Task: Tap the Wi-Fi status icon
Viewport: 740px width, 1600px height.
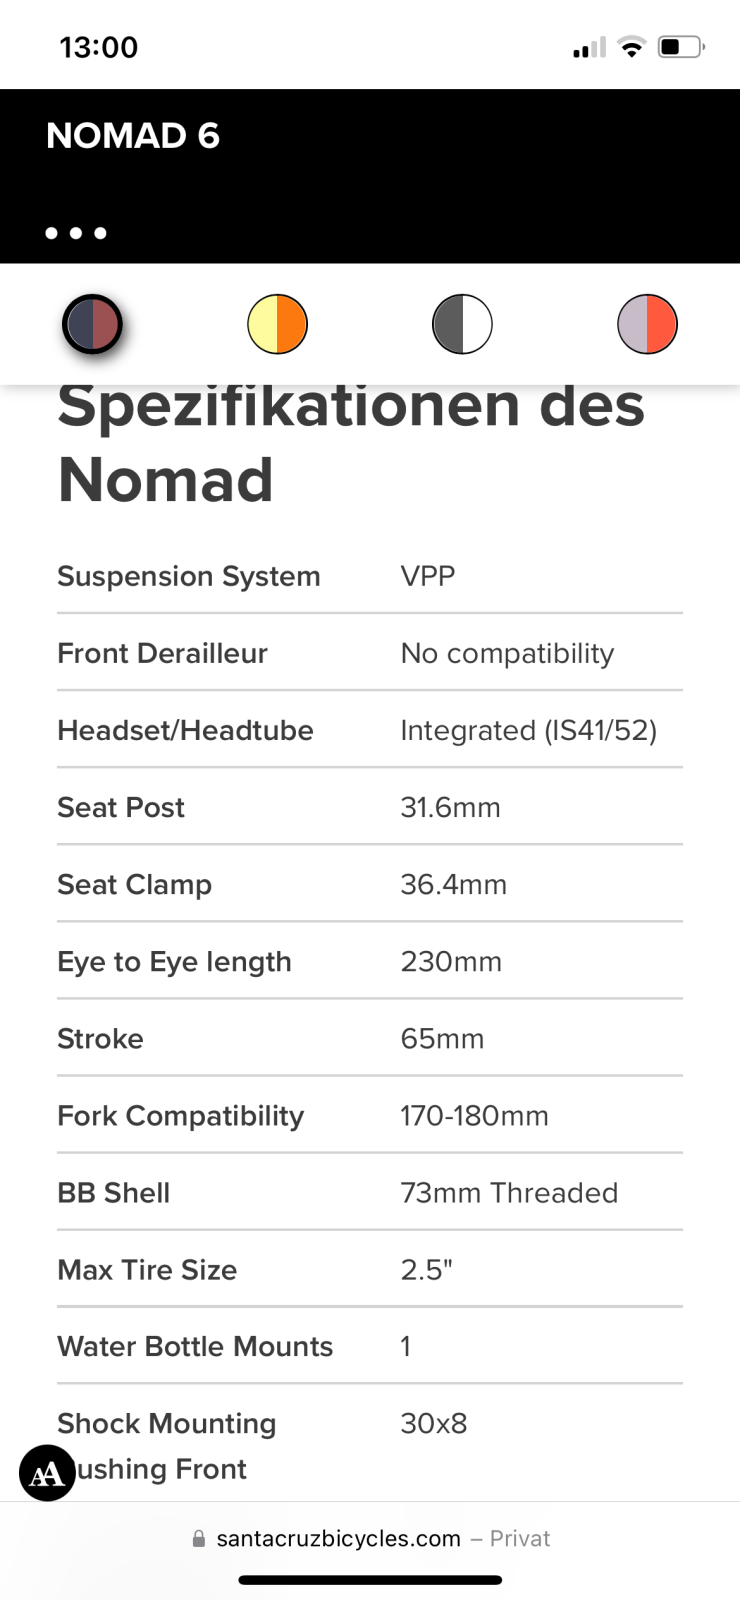Action: point(631,47)
